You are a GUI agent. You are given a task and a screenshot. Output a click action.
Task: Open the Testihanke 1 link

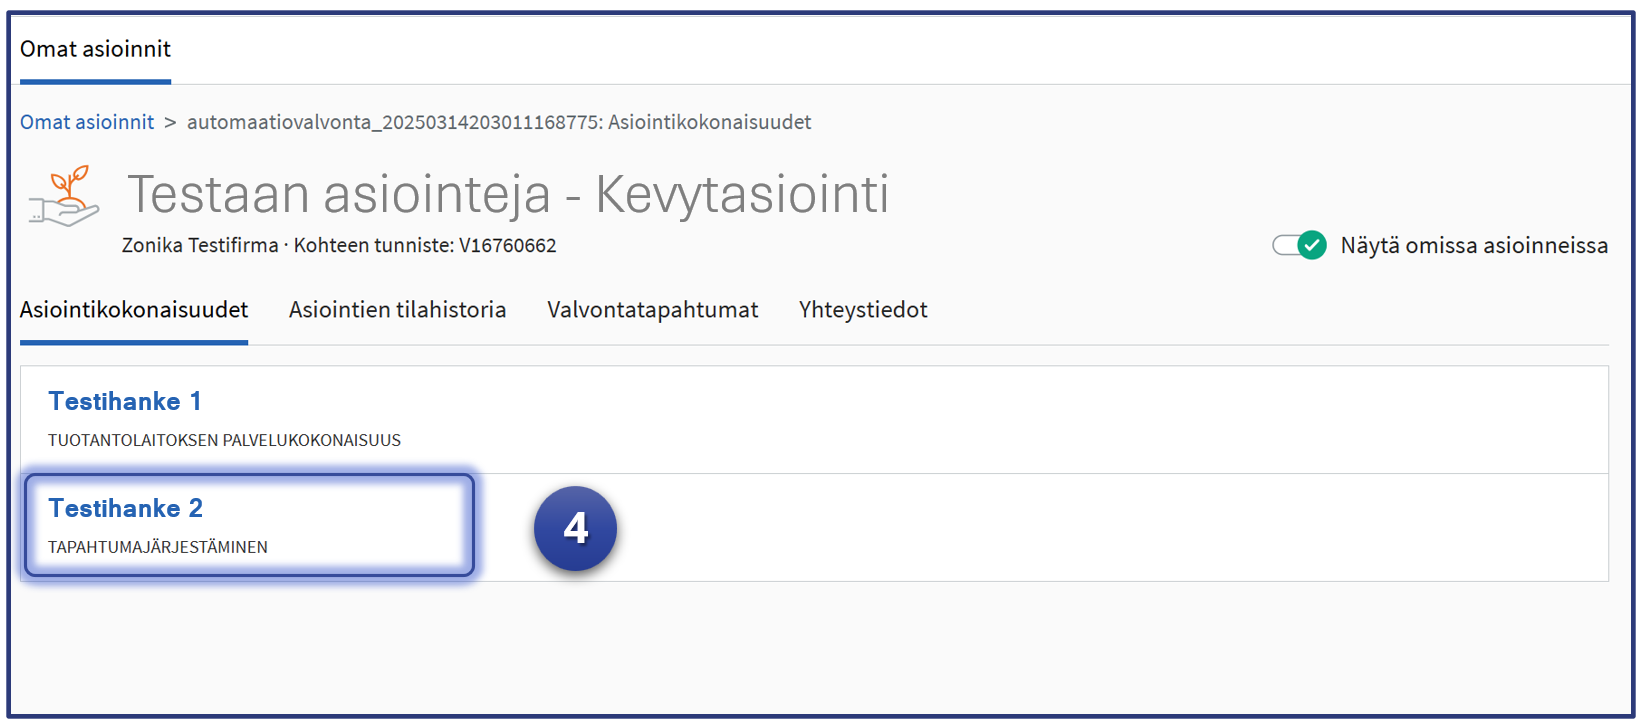125,401
